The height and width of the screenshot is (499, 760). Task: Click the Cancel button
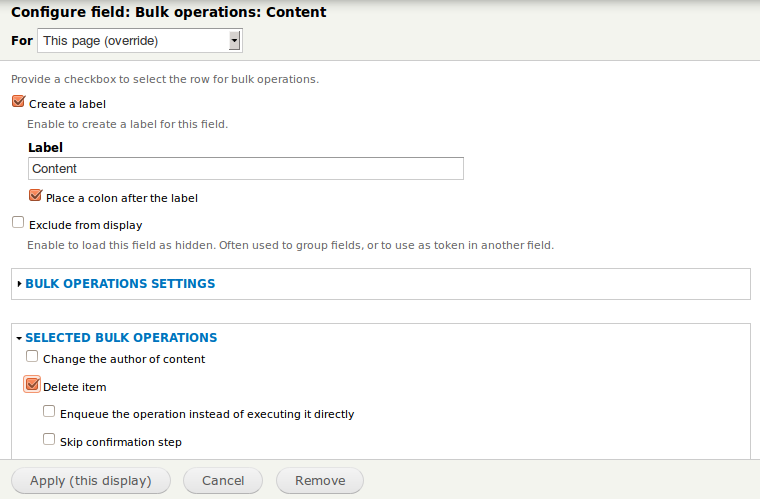click(x=223, y=481)
